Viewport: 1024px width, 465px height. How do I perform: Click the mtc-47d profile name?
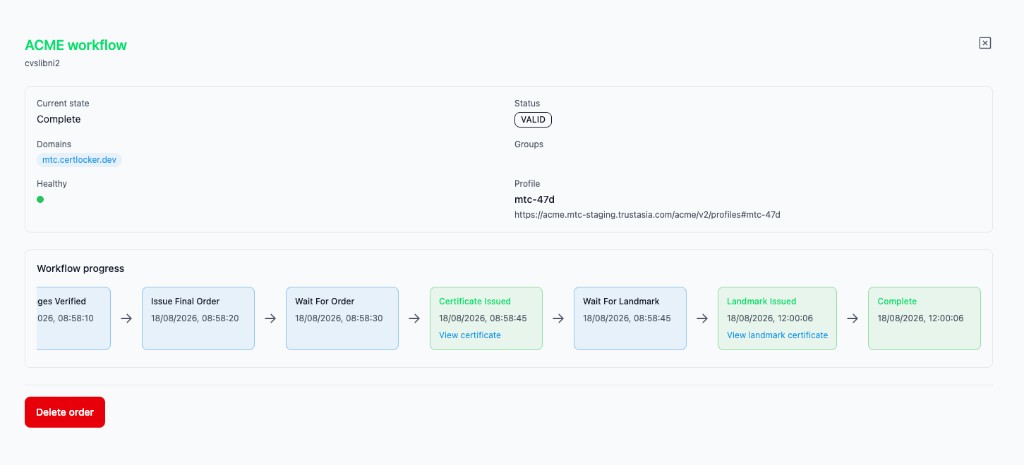[x=534, y=199]
